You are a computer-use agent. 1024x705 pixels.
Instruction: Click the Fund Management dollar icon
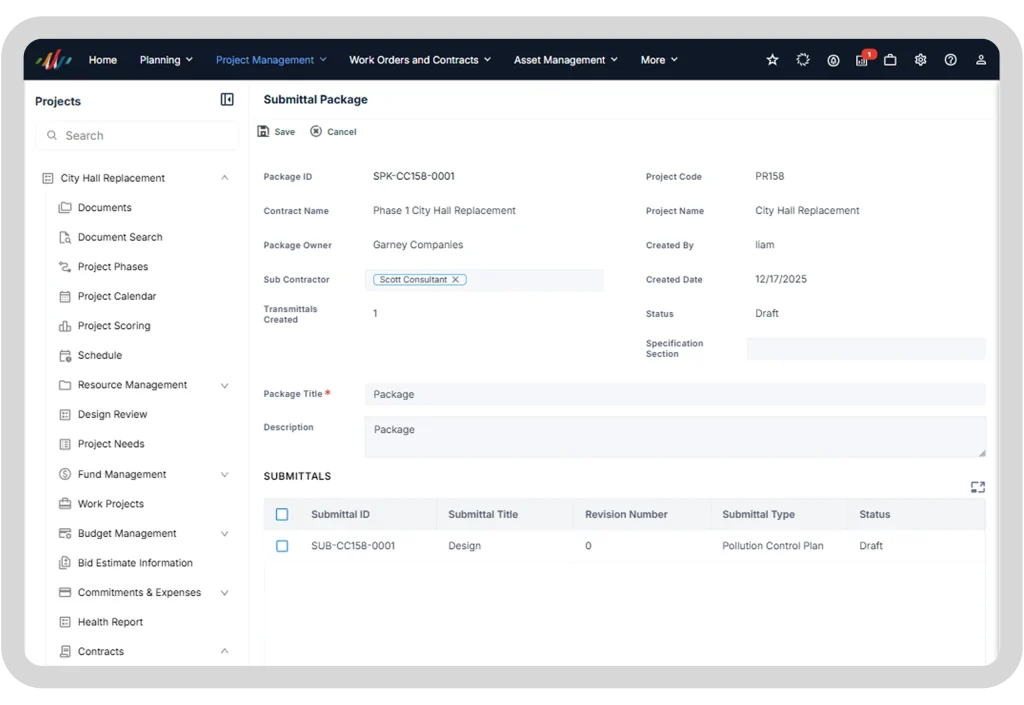point(65,474)
